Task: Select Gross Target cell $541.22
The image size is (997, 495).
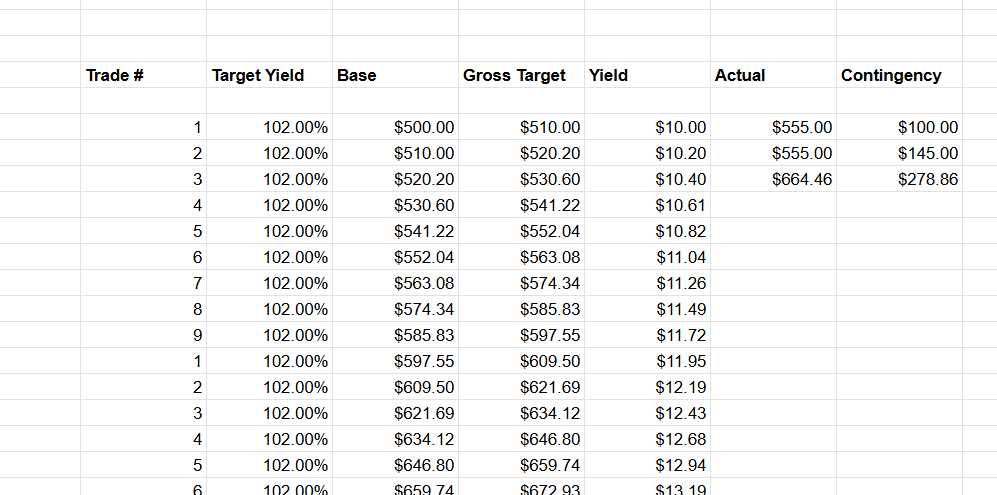Action: click(x=521, y=206)
